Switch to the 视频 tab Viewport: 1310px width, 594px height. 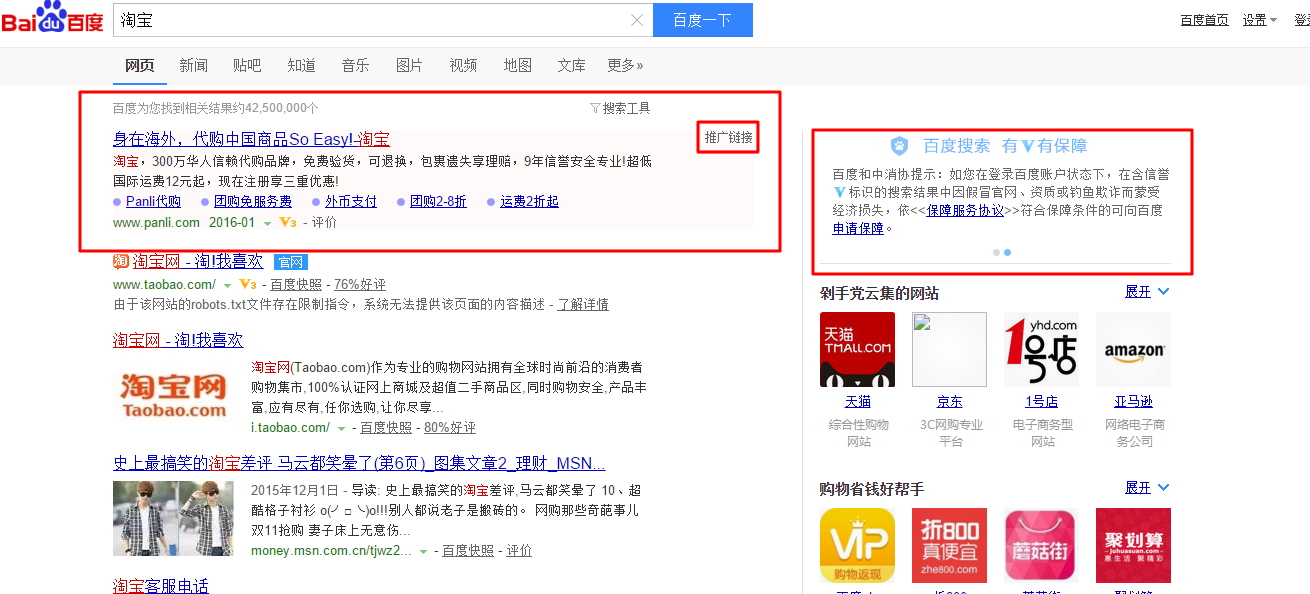coord(463,65)
